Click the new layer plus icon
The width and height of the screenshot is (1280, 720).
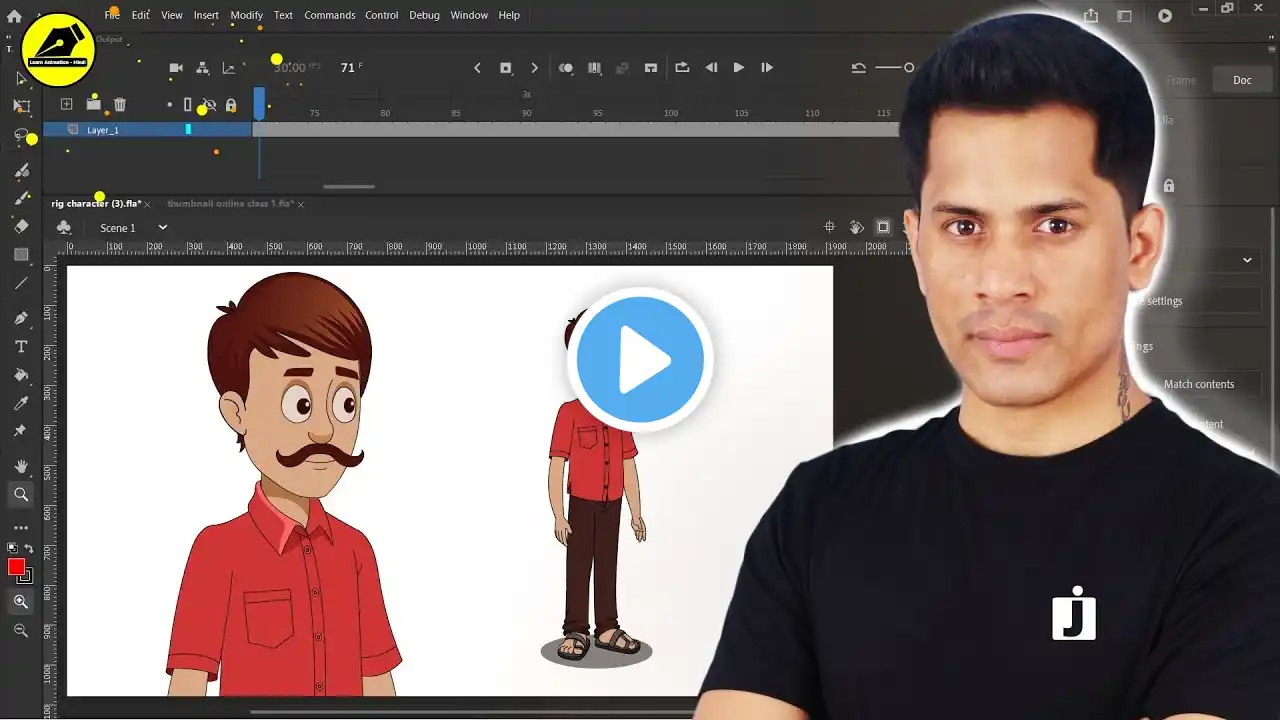(66, 104)
